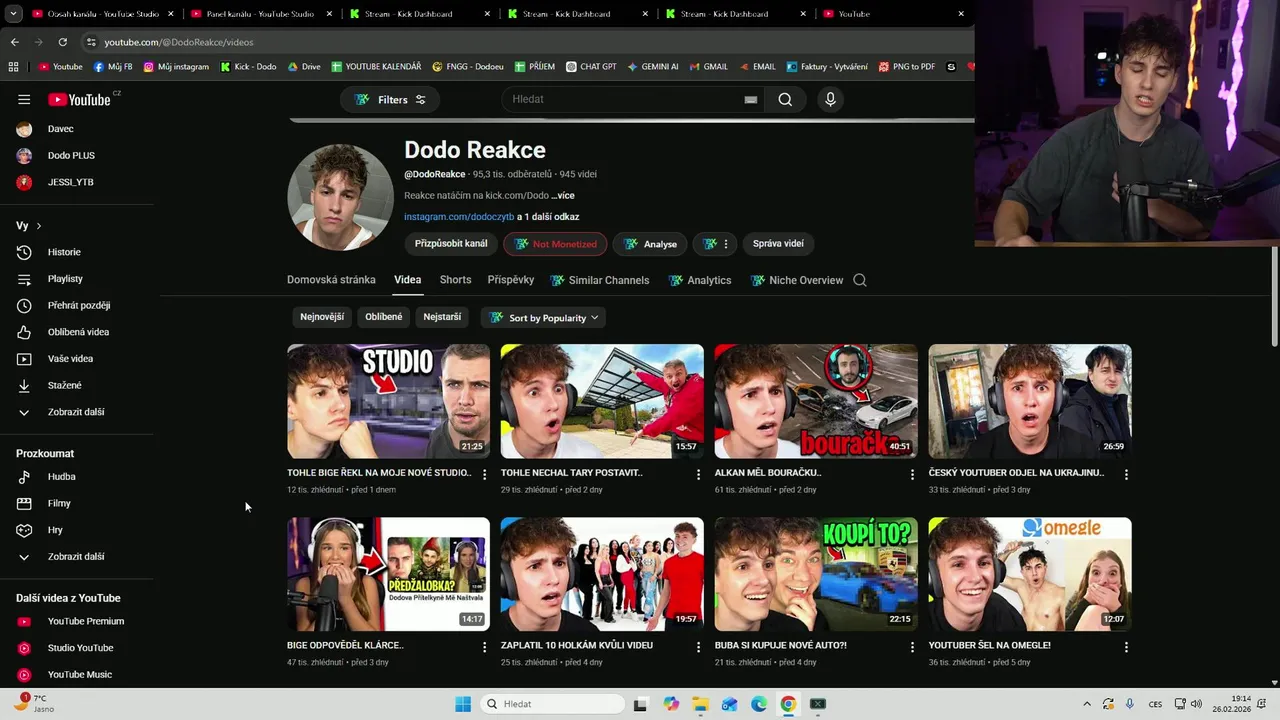Select the Nejnovější filter chip

point(322,317)
